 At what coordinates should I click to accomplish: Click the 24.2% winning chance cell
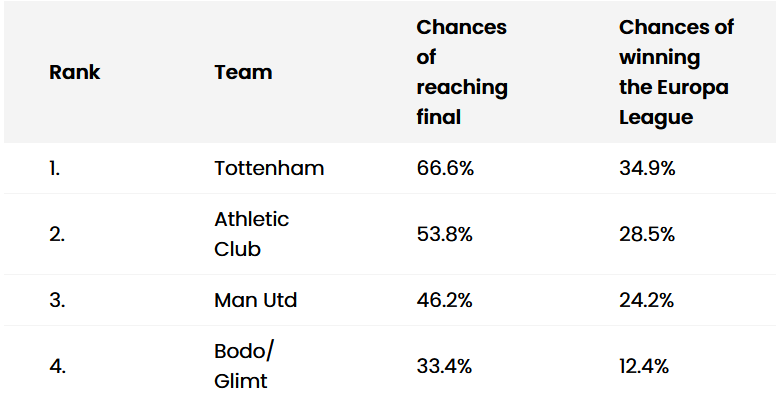tap(646, 301)
